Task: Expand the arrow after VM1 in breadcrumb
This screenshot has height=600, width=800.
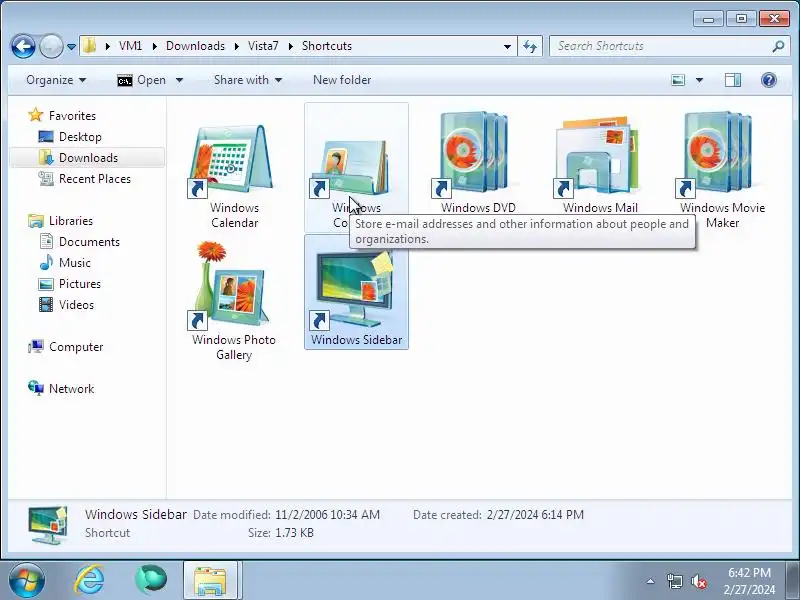Action: [155, 46]
